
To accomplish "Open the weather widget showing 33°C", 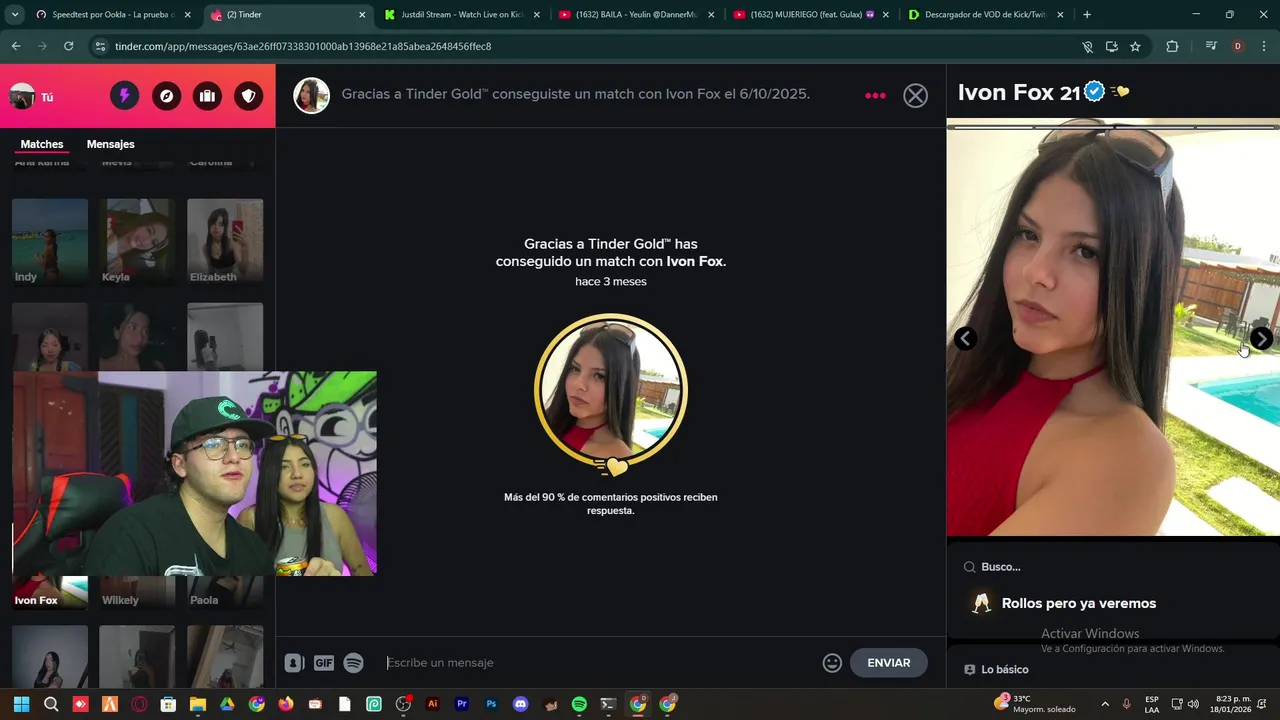I will pos(1034,704).
